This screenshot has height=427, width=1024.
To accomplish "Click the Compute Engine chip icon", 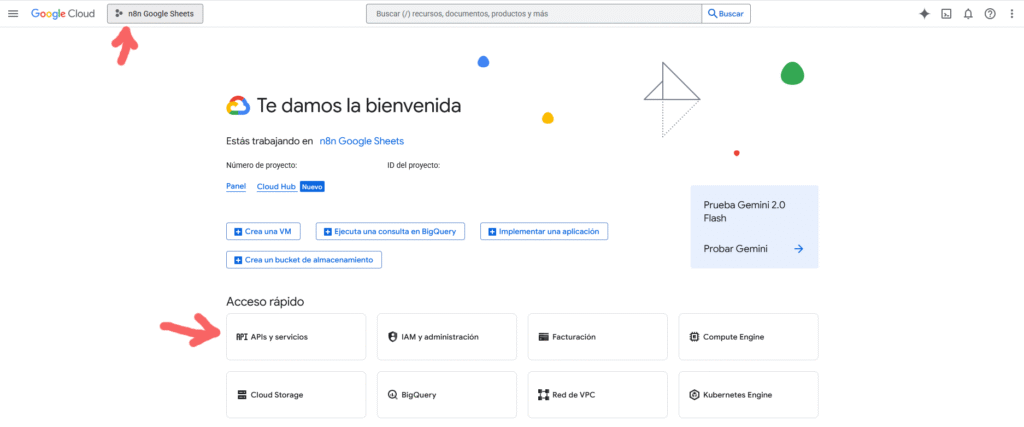I will [694, 337].
